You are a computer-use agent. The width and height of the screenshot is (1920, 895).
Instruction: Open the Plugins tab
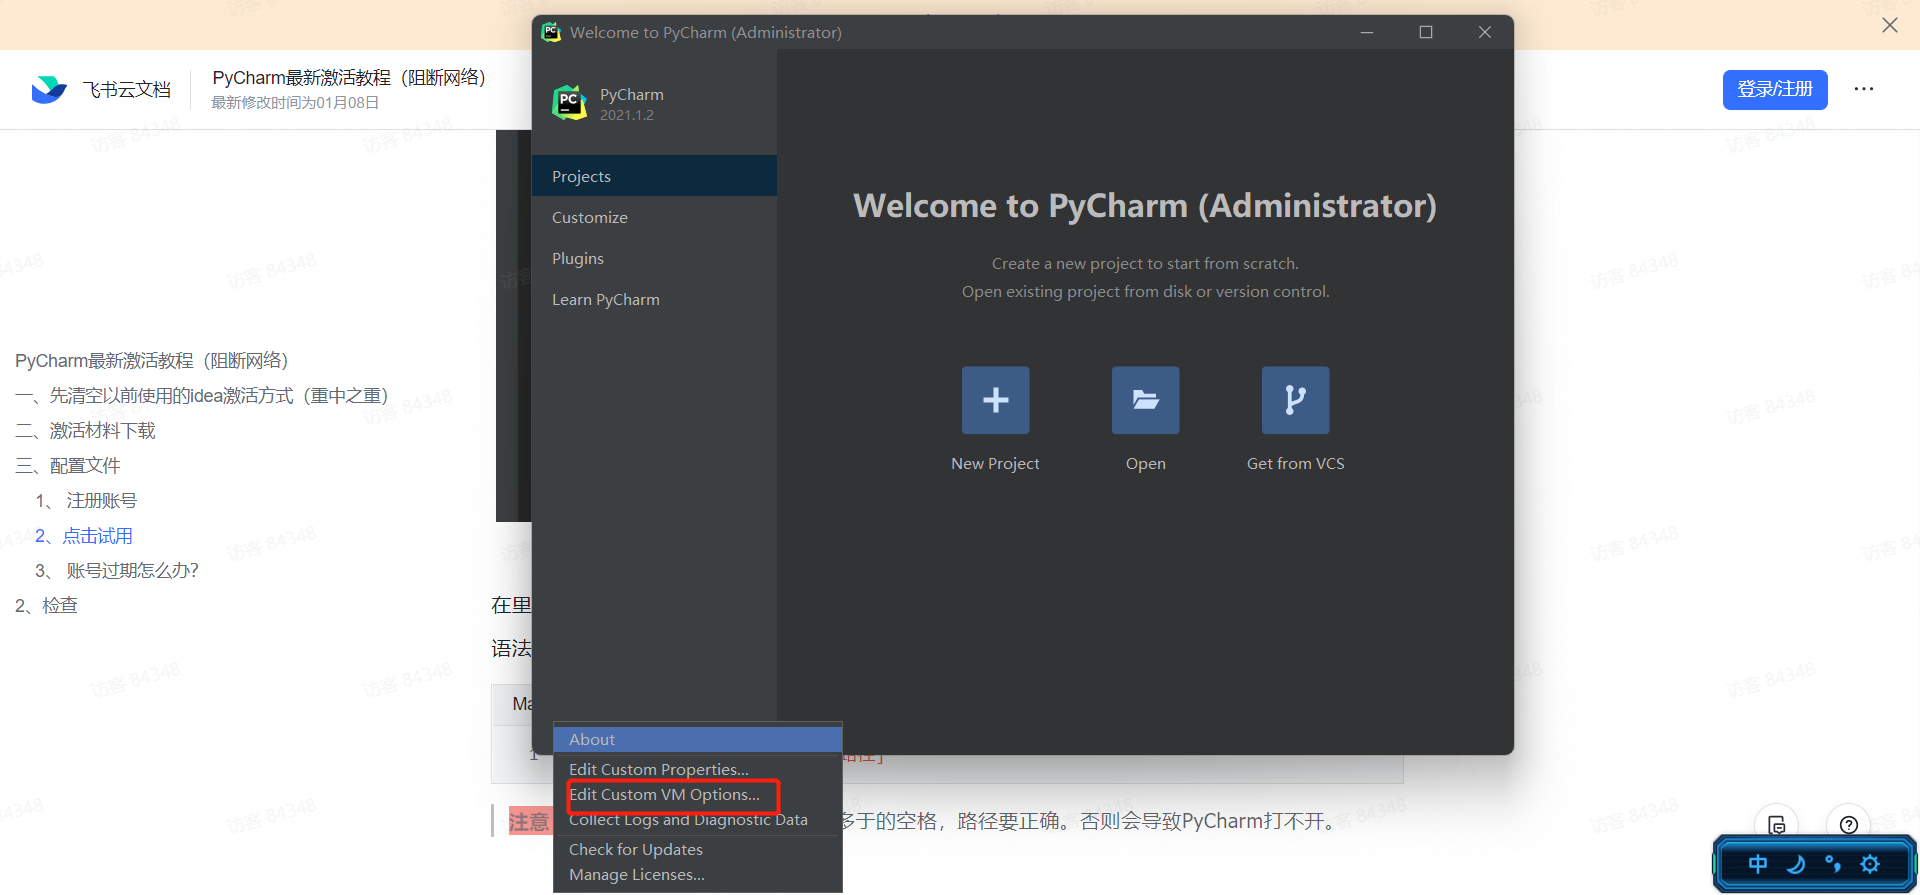pos(654,258)
